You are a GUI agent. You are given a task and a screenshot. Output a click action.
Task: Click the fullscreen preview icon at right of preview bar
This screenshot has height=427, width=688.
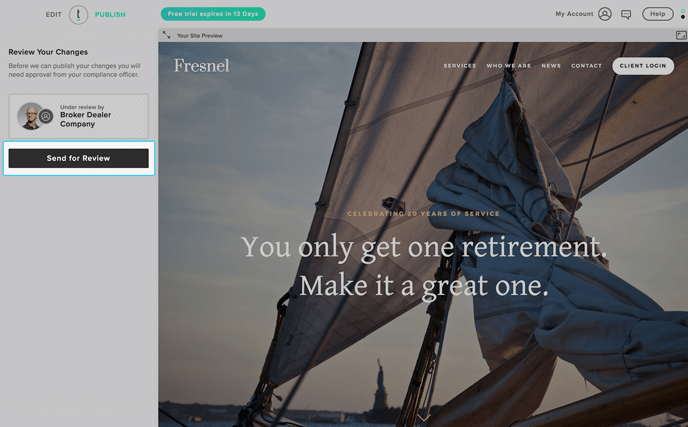pos(681,35)
